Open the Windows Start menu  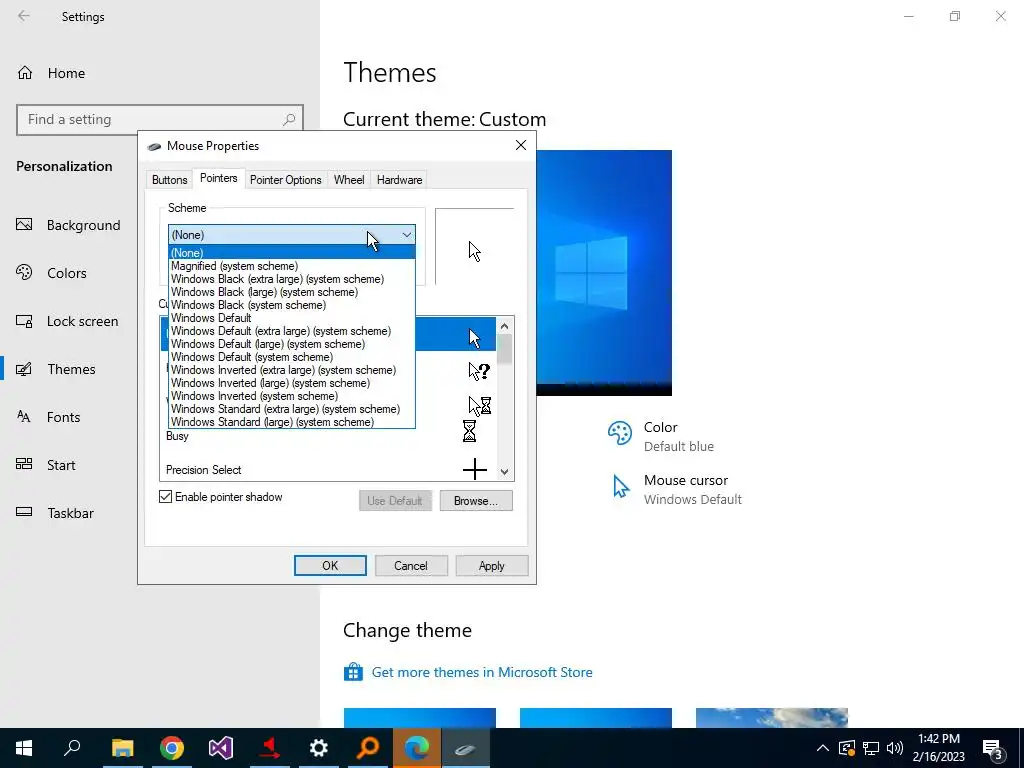(24, 748)
